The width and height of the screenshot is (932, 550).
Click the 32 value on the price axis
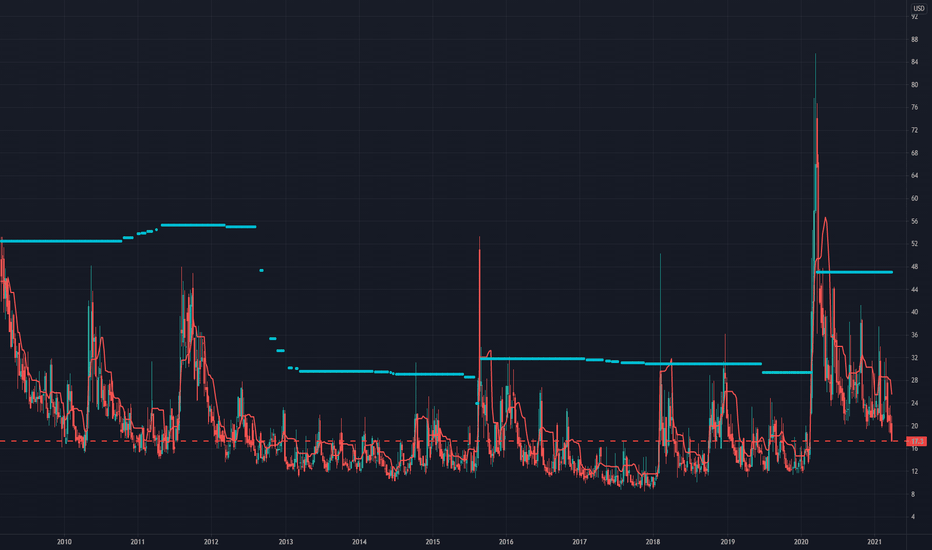tap(914, 357)
